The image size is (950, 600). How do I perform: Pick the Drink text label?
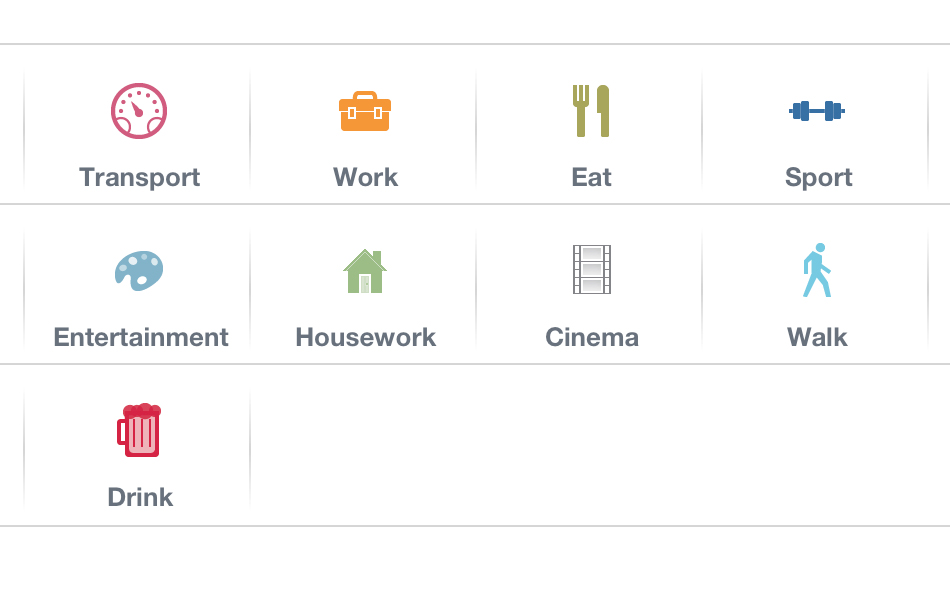[x=140, y=497]
